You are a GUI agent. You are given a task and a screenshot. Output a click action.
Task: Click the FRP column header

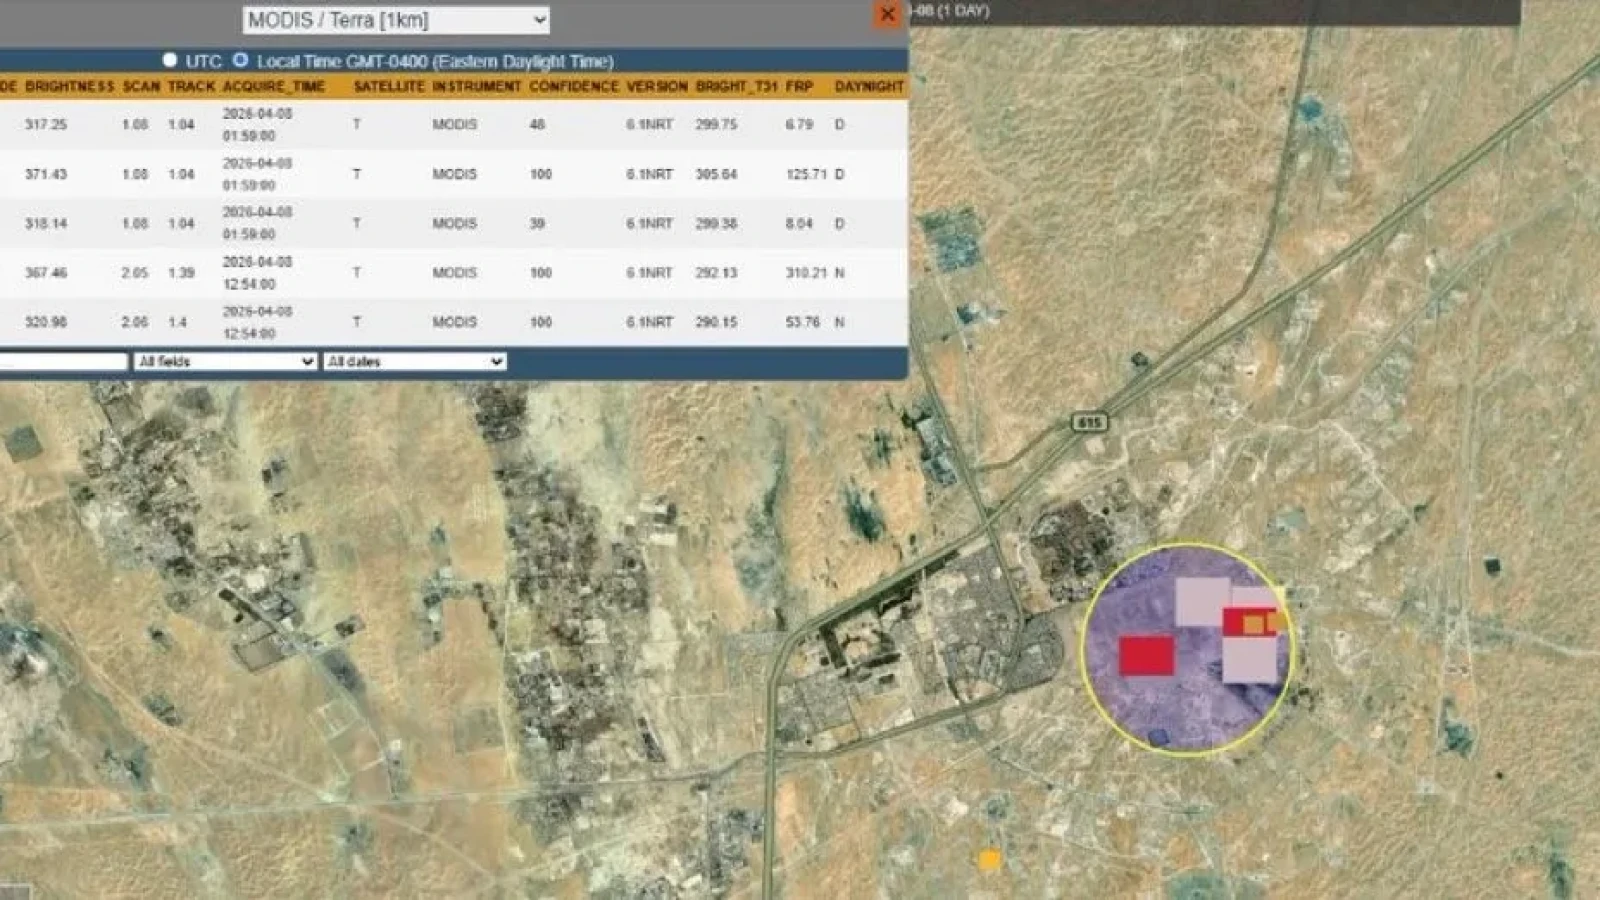[799, 87]
